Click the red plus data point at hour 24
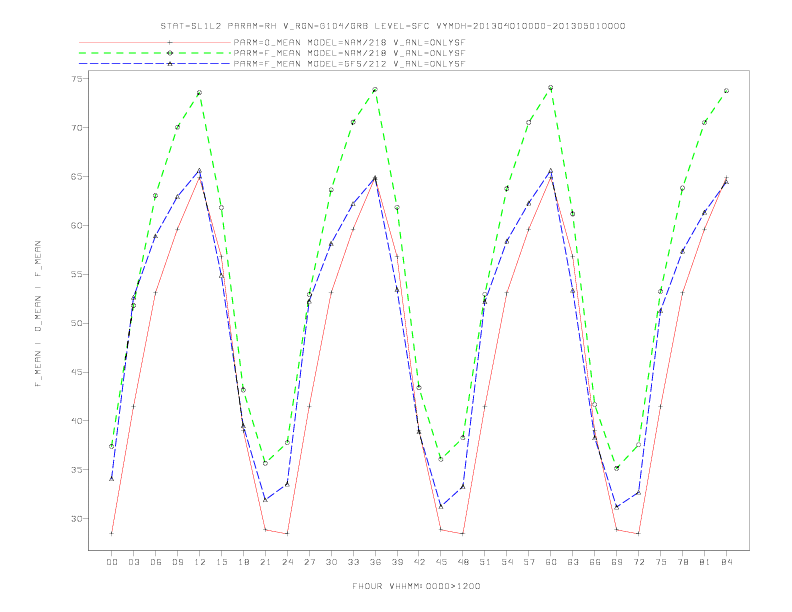This screenshot has width=792, height=612. coord(287,533)
